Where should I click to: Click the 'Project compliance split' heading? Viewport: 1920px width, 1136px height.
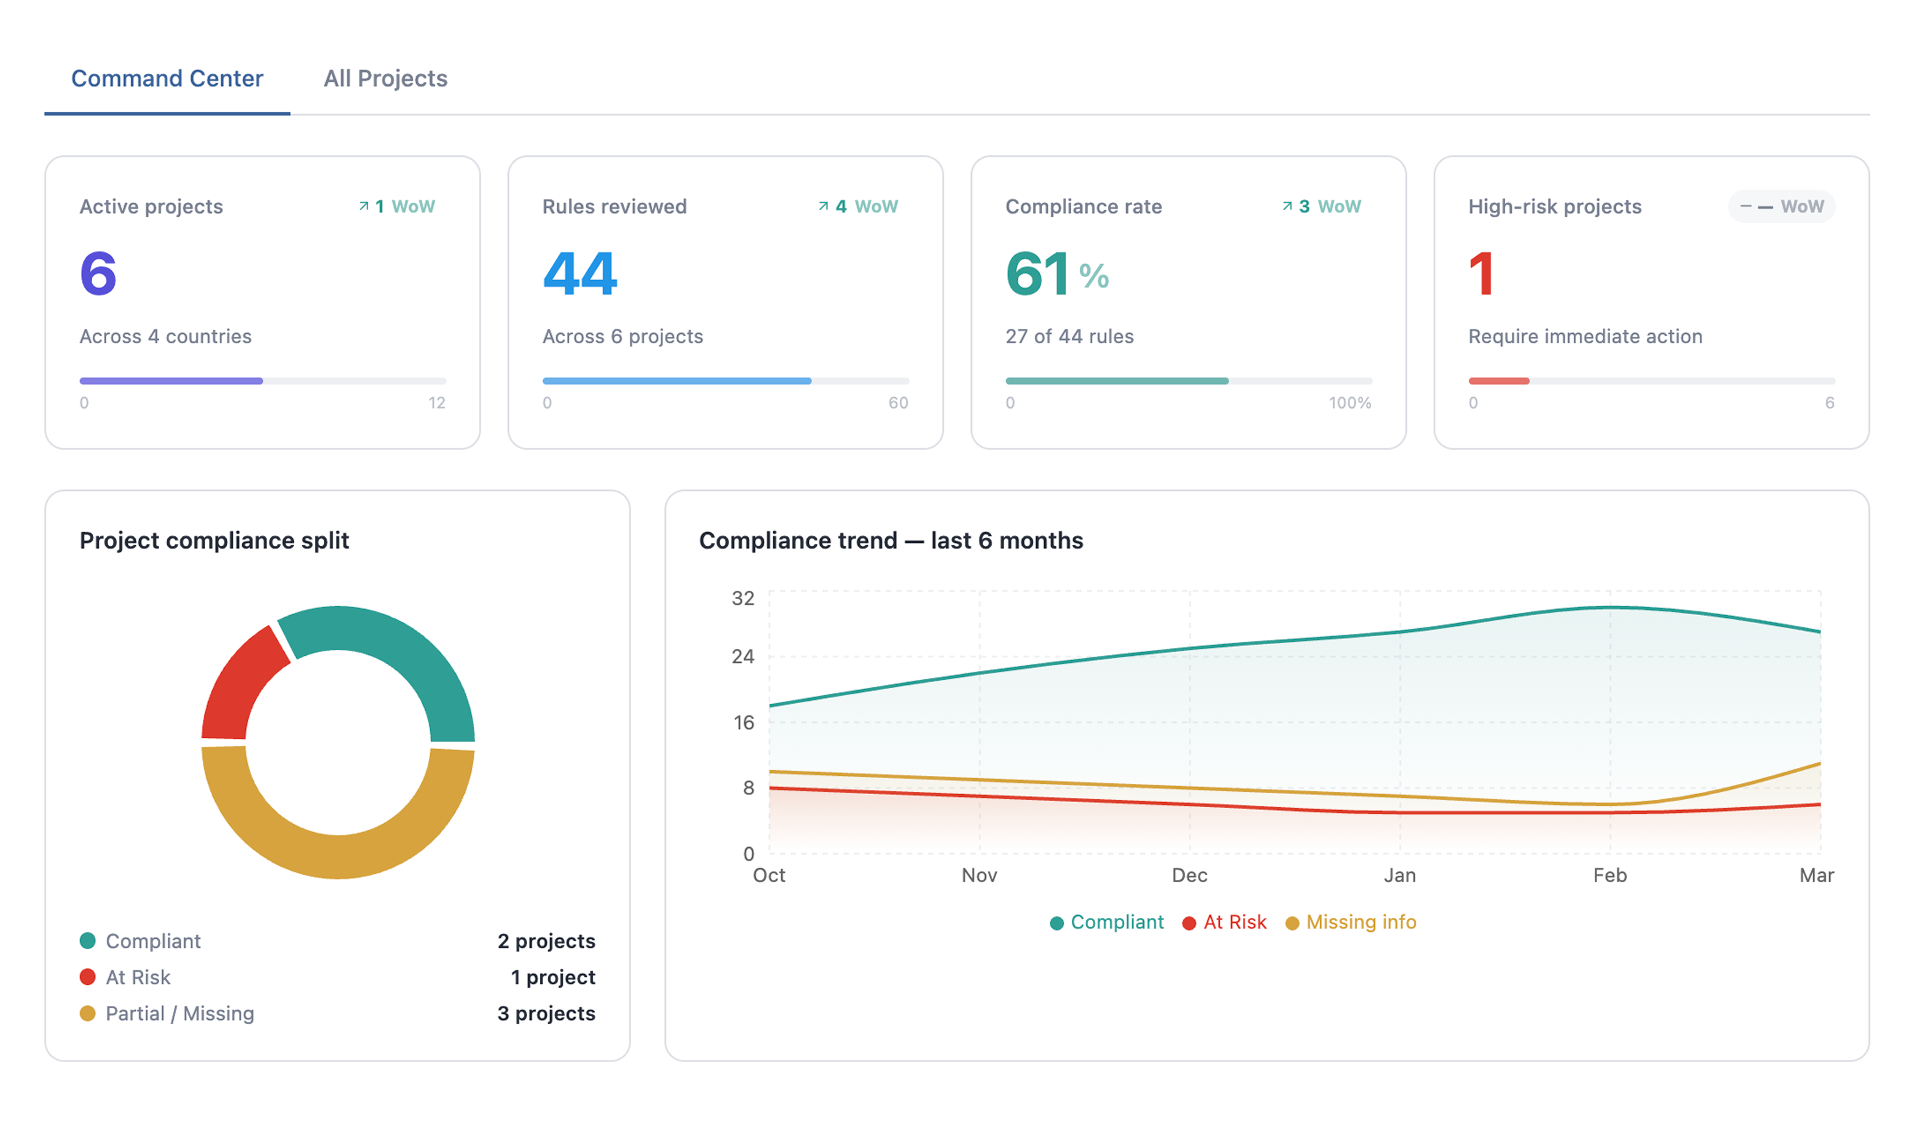(x=214, y=540)
